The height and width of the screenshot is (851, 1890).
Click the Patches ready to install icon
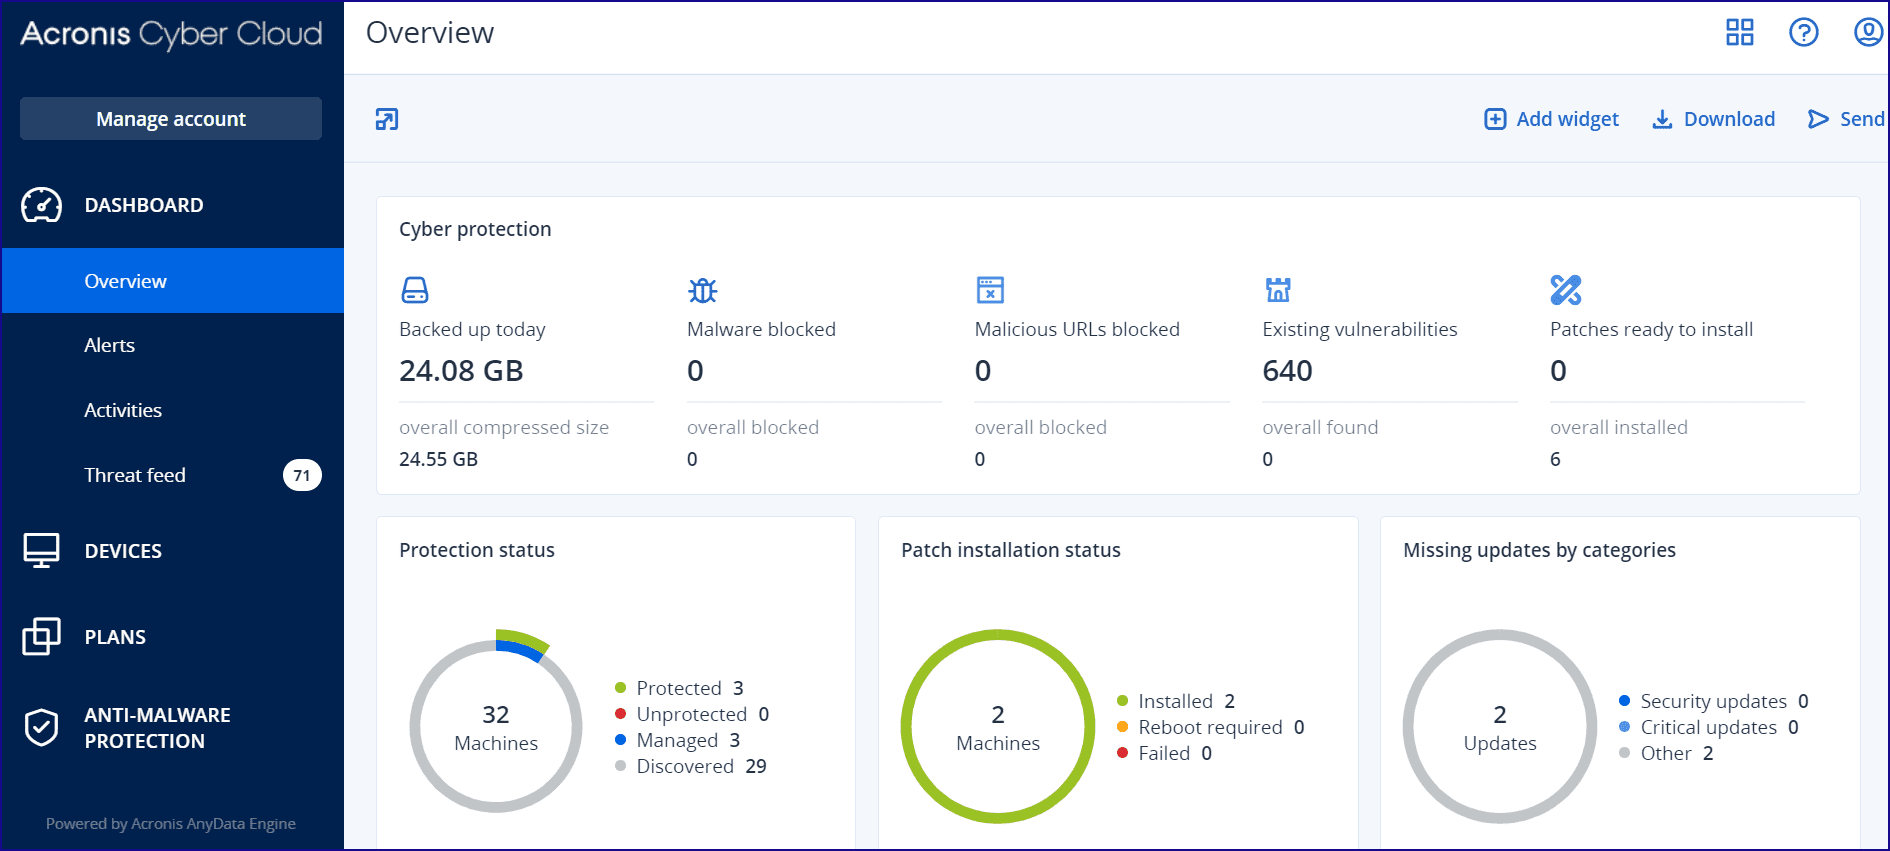click(x=1566, y=290)
